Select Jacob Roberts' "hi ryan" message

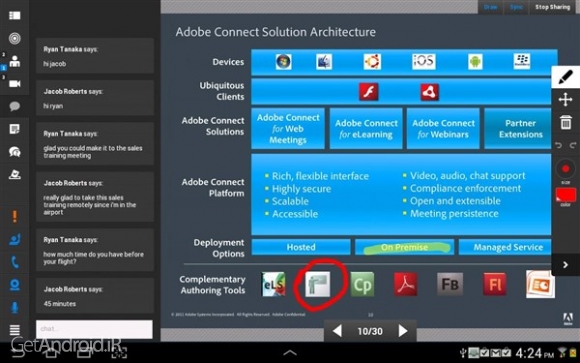[95, 98]
